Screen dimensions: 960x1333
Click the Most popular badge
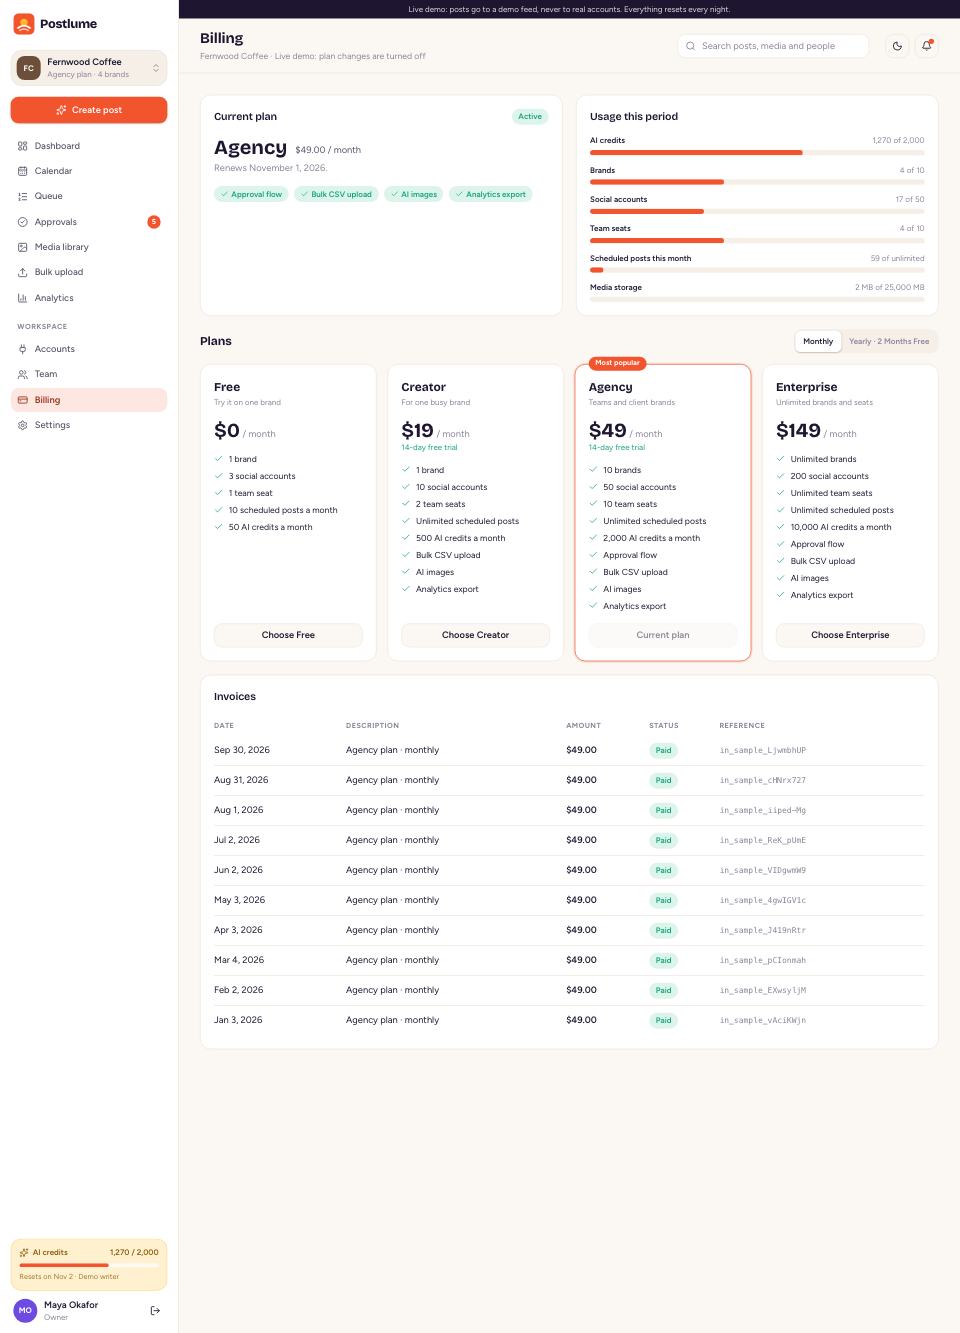(x=617, y=363)
